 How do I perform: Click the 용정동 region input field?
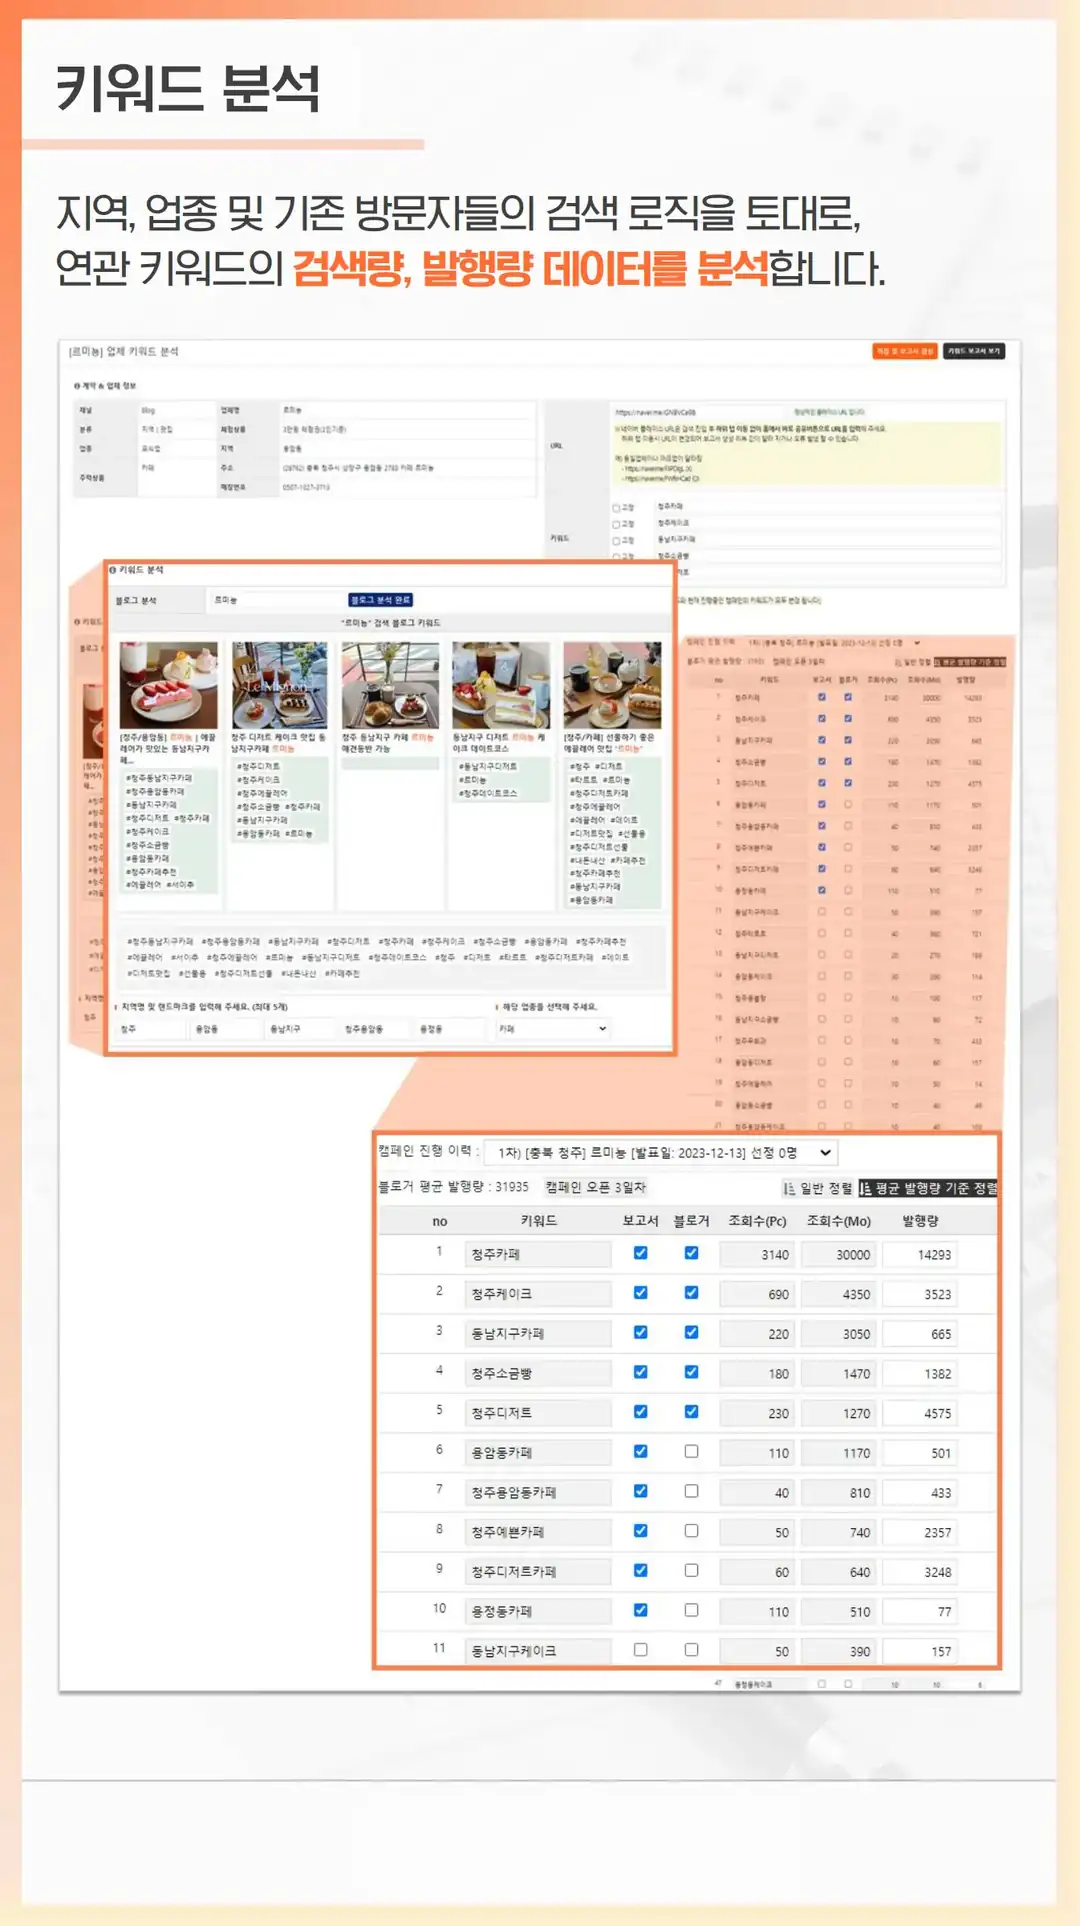(x=451, y=1028)
